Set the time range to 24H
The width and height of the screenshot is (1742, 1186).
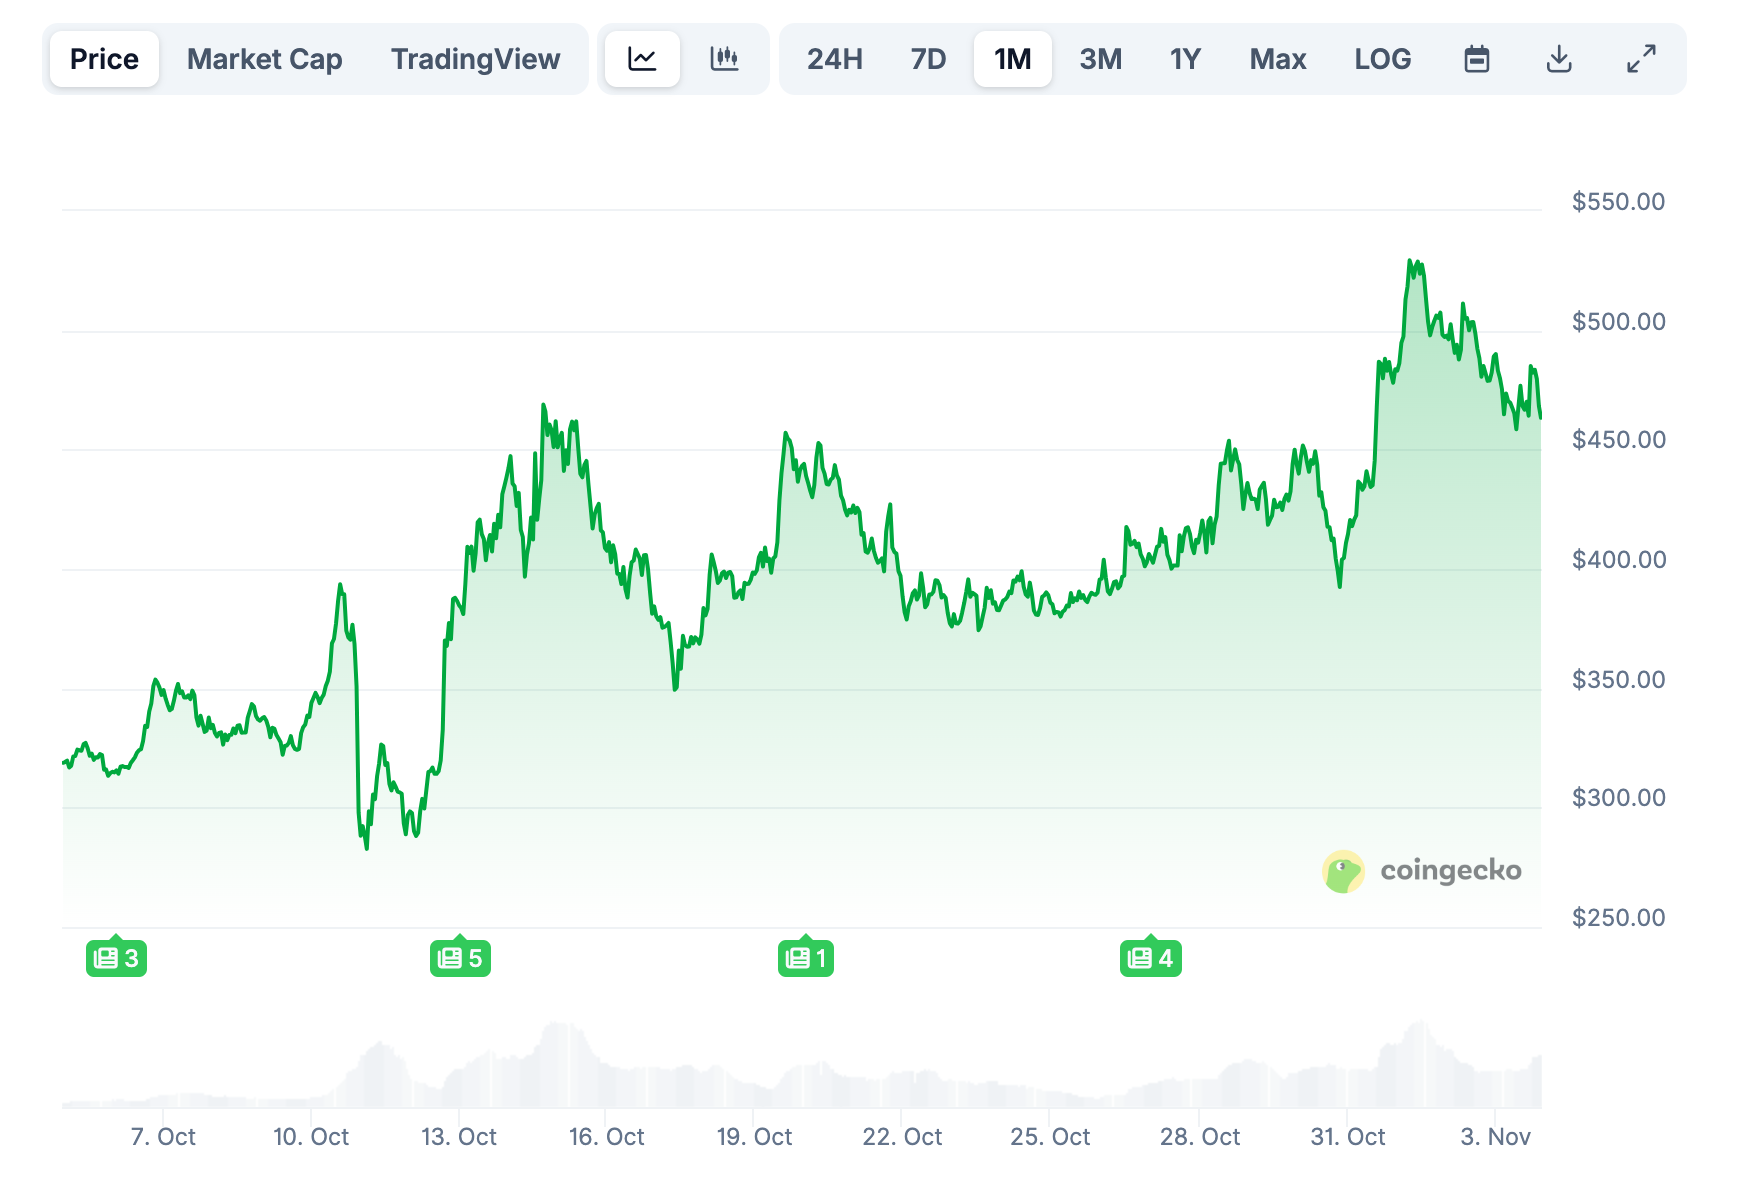point(834,59)
